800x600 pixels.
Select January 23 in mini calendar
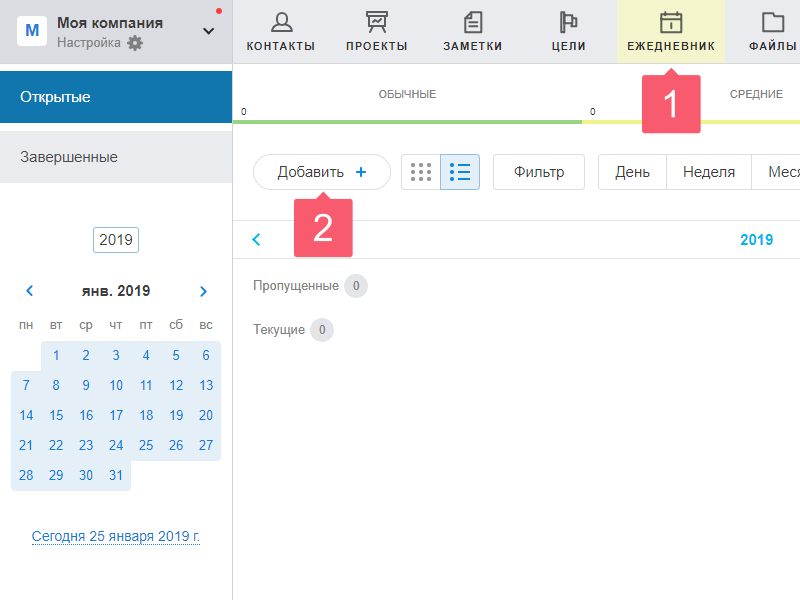(86, 445)
